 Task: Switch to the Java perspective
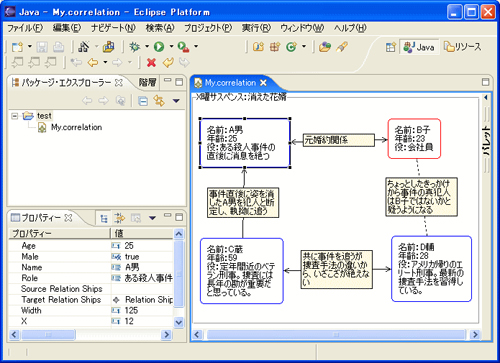[419, 47]
